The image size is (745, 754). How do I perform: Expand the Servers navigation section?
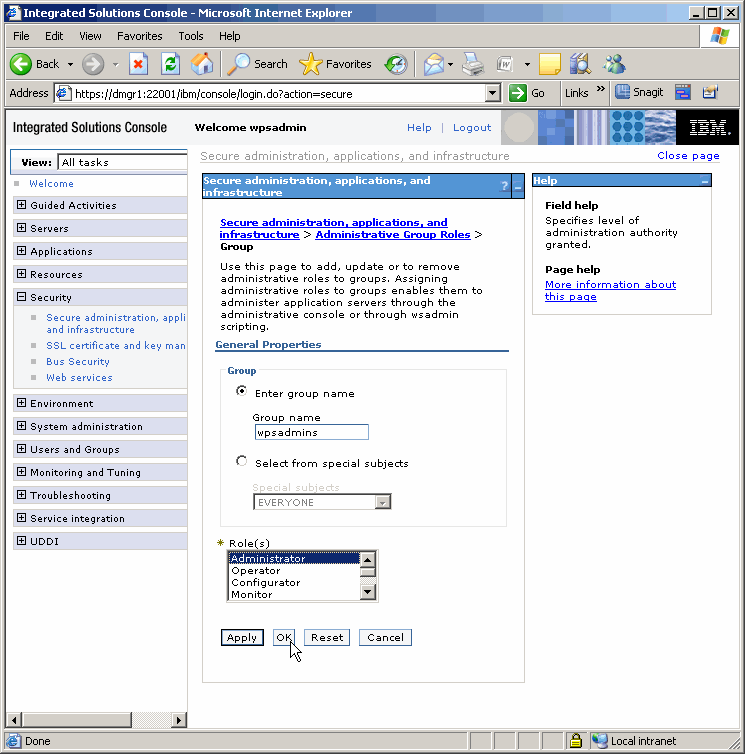click(x=22, y=229)
